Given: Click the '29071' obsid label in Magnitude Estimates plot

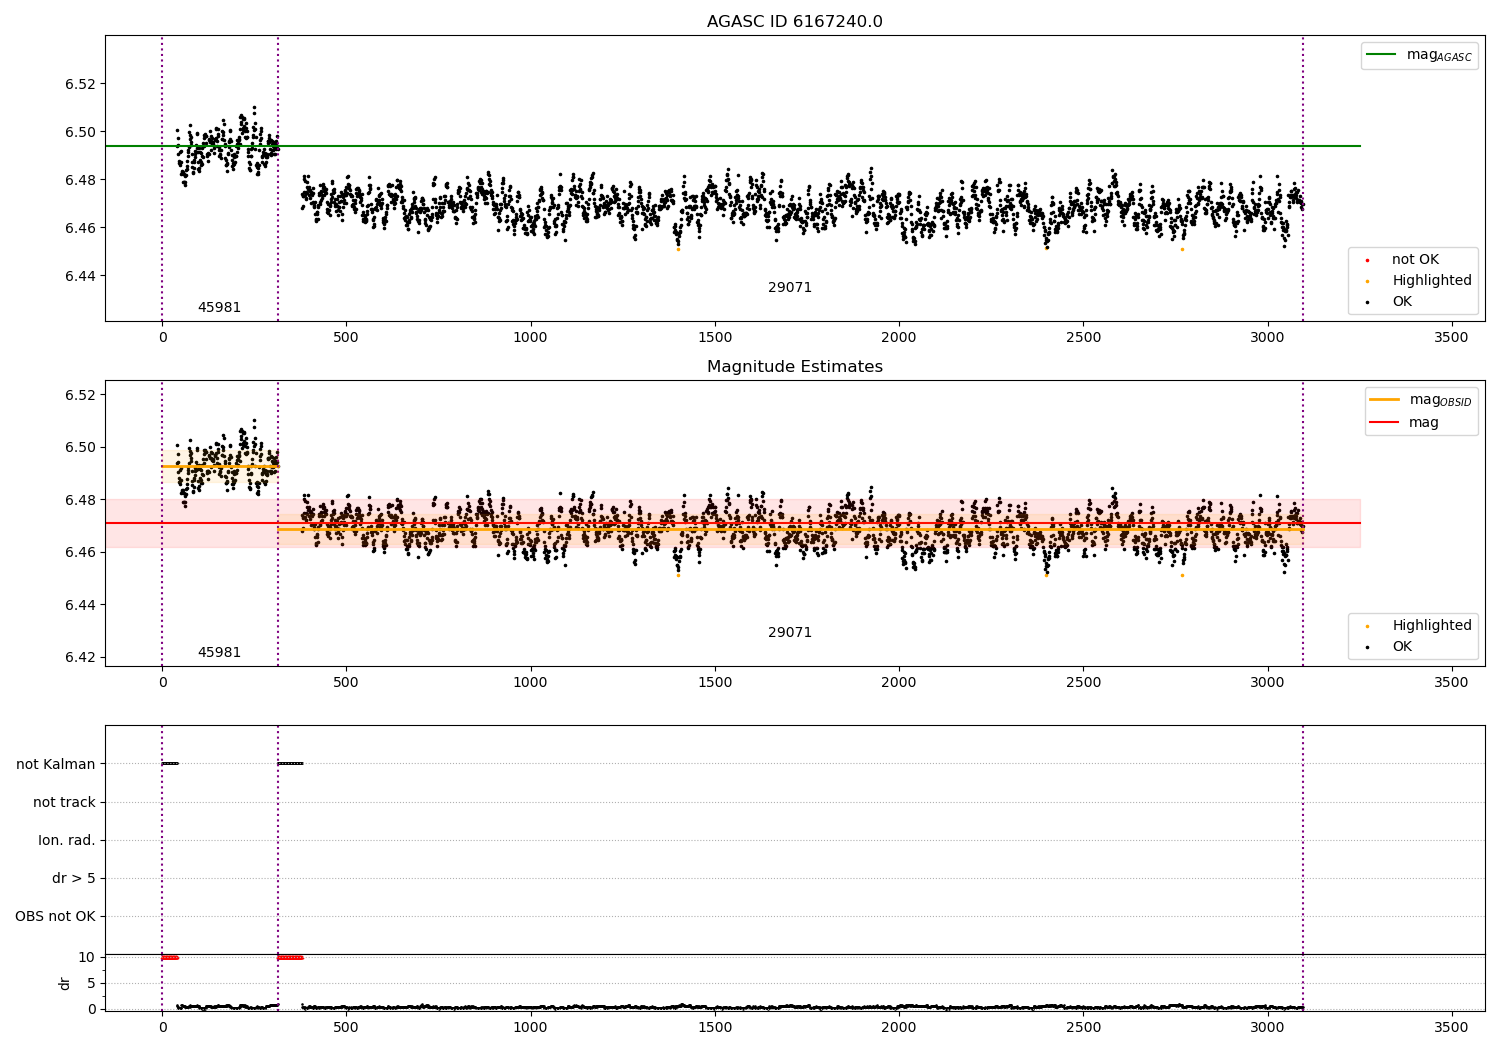Looking at the screenshot, I should click(790, 633).
